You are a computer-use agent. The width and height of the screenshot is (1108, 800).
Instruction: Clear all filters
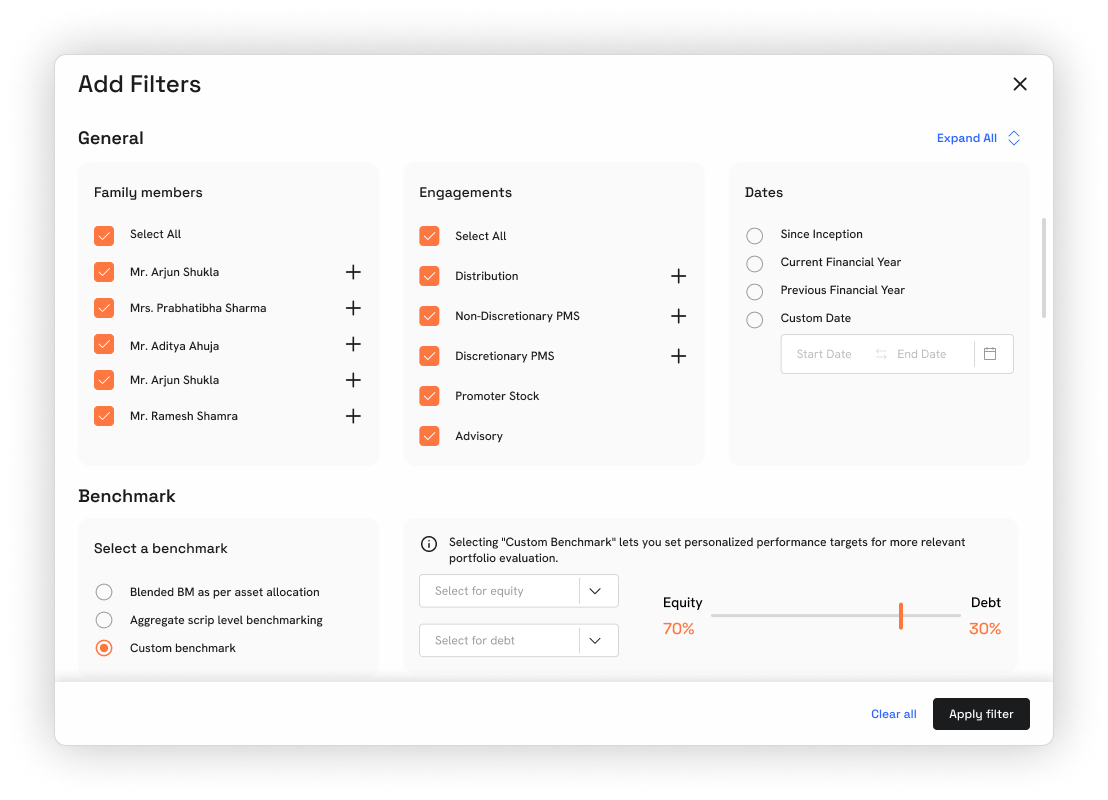point(893,714)
